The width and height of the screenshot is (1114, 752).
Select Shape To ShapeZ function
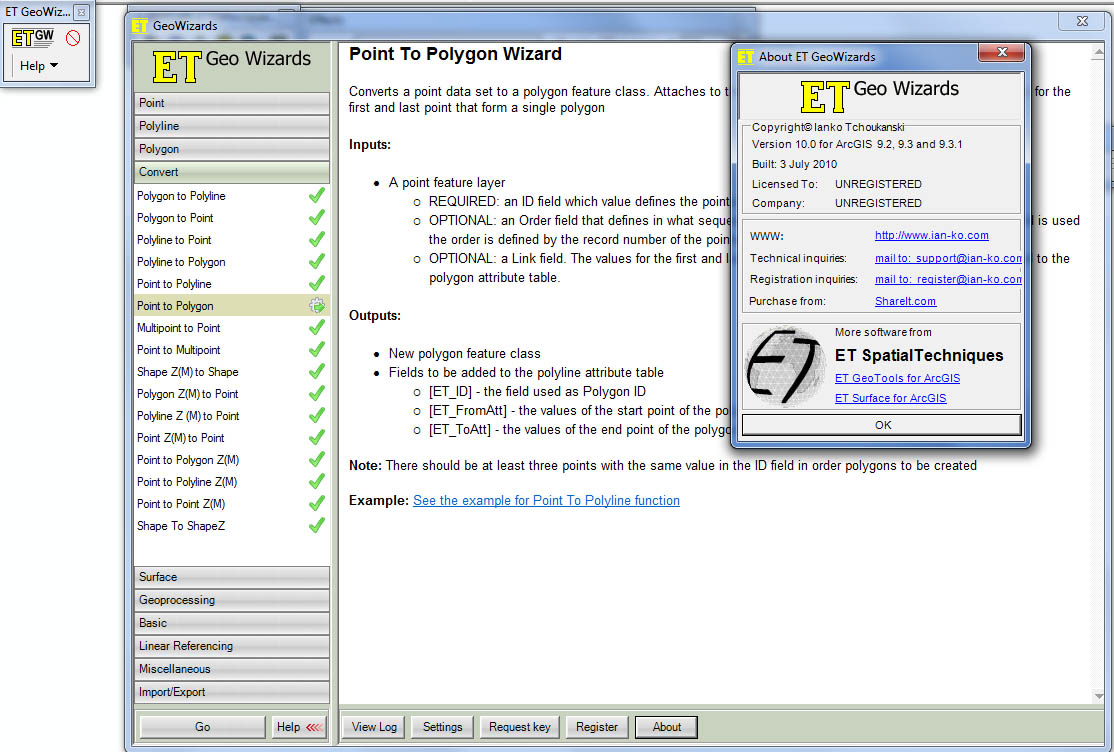click(181, 527)
